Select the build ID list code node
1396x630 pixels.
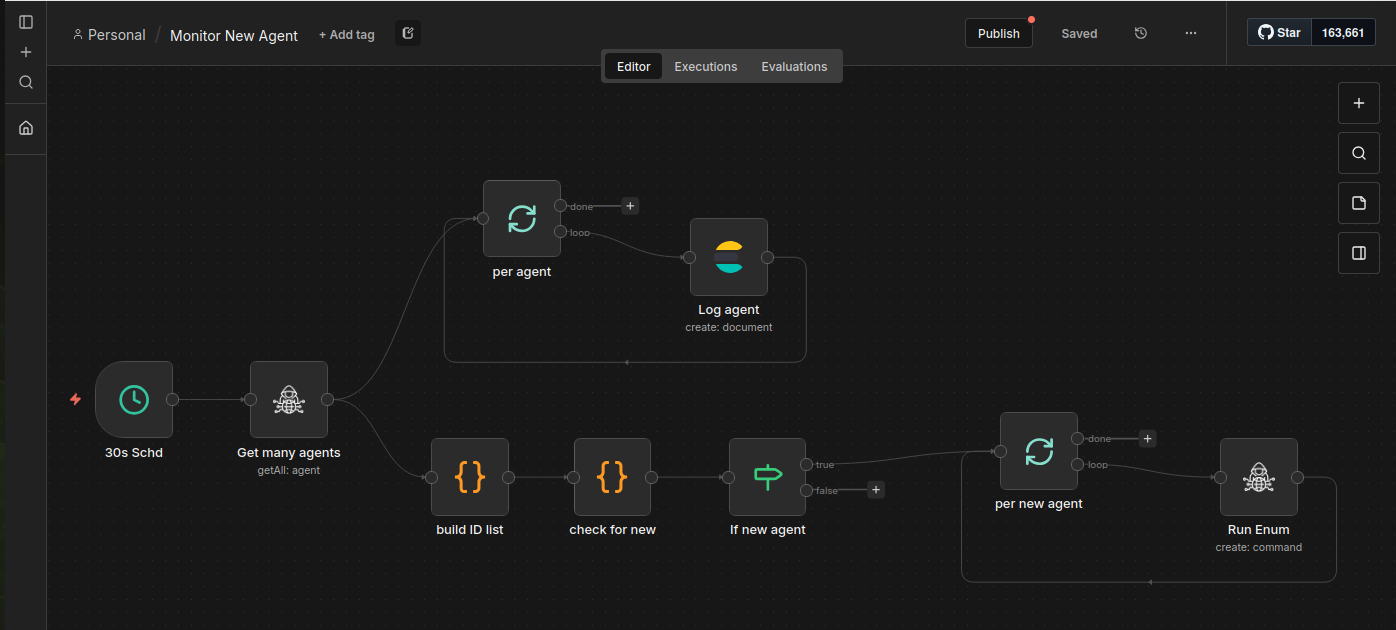pos(470,477)
